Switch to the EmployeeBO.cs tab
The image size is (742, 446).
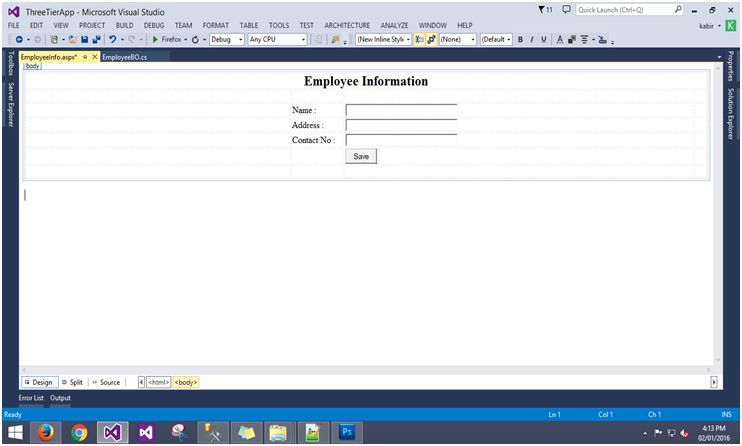[124, 57]
